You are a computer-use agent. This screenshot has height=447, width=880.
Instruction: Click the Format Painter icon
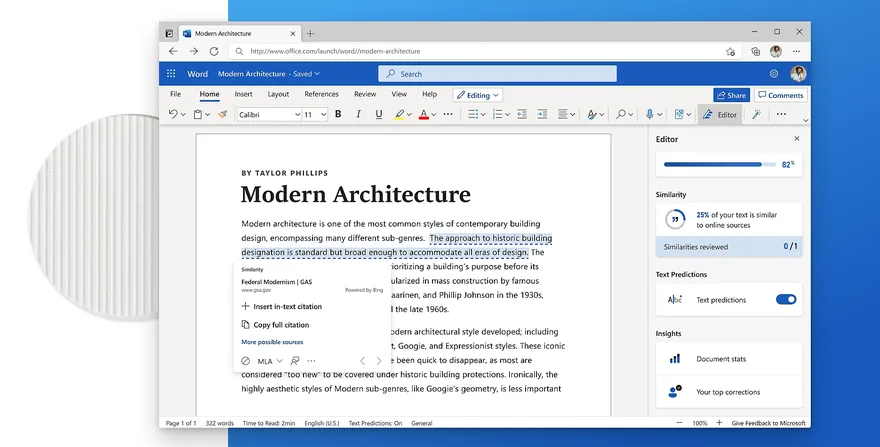pyautogui.click(x=222, y=115)
